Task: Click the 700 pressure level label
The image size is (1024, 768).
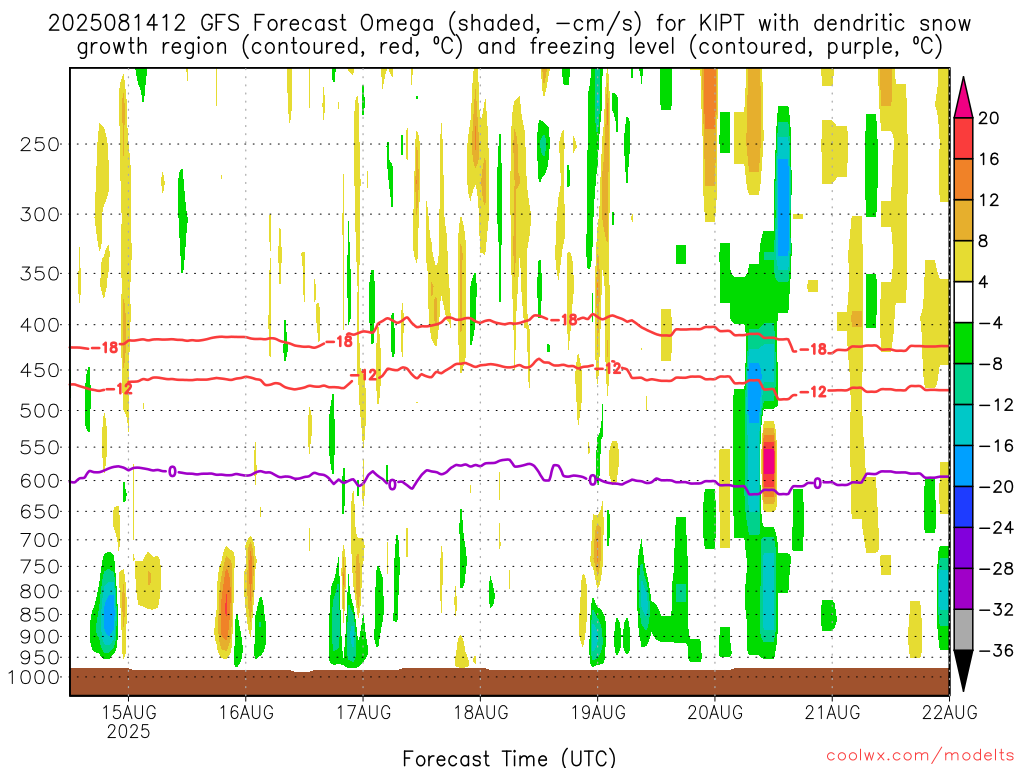Action: [x=40, y=540]
